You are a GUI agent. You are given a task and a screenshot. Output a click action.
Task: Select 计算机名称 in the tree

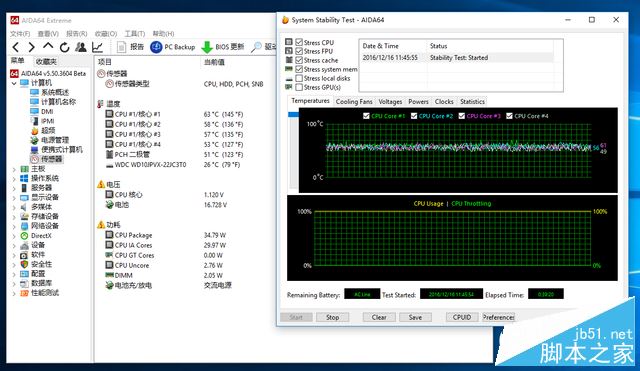pos(58,102)
